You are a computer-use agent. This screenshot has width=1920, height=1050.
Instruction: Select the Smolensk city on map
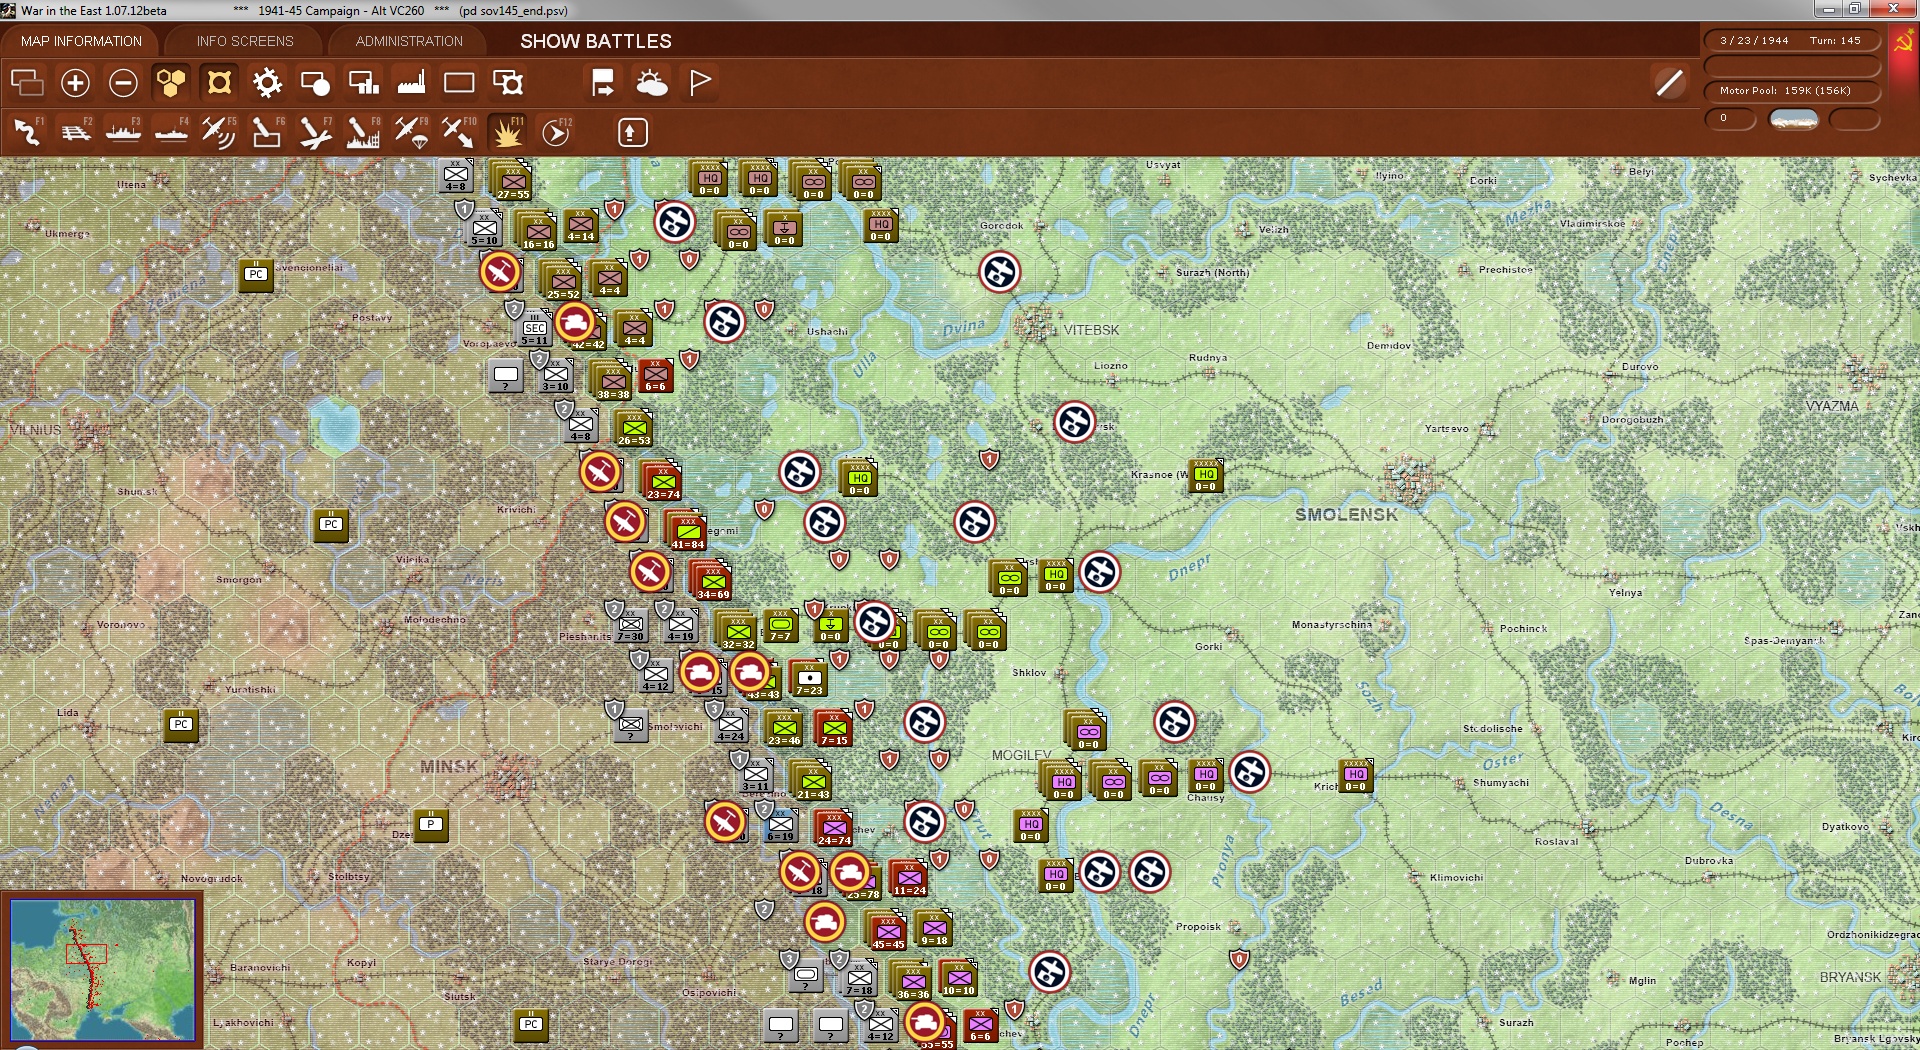click(1410, 478)
